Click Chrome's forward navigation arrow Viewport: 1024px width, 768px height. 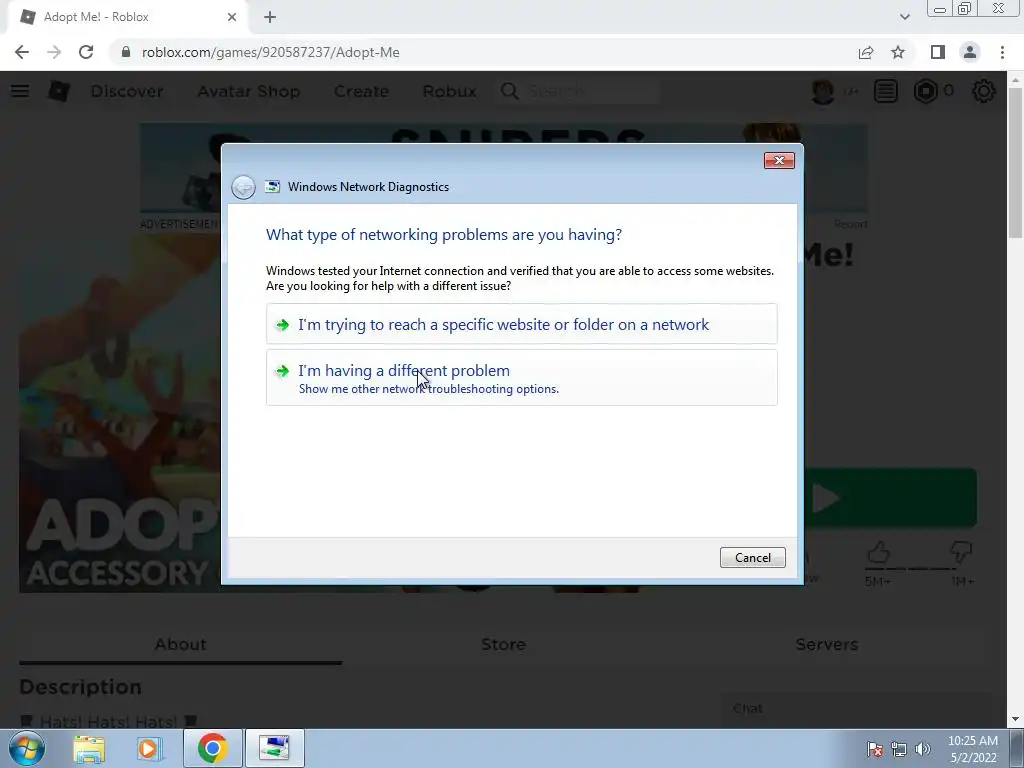click(54, 52)
